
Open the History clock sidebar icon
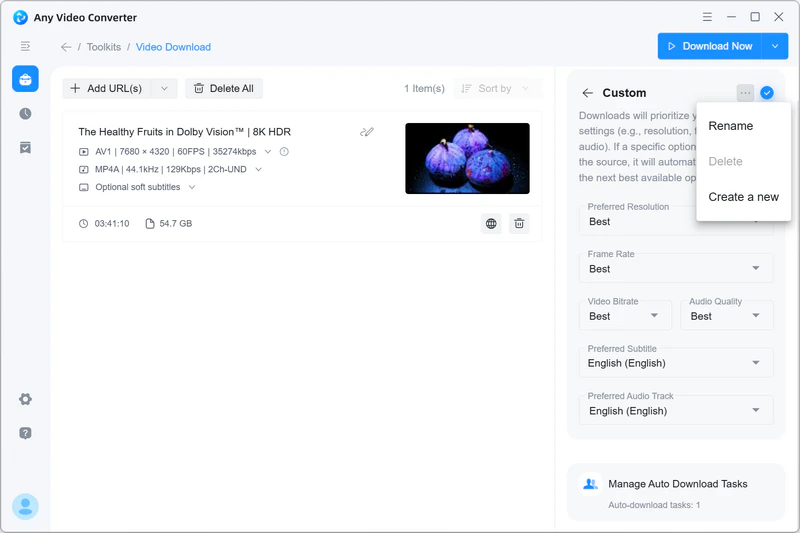point(26,113)
